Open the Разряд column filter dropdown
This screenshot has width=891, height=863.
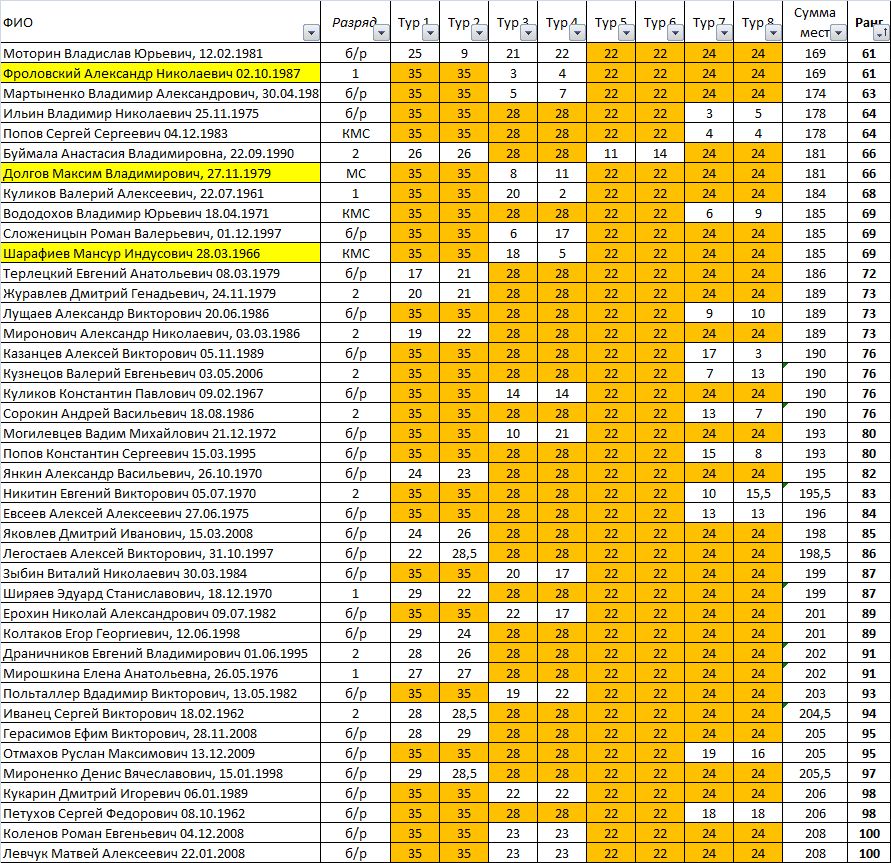click(381, 34)
